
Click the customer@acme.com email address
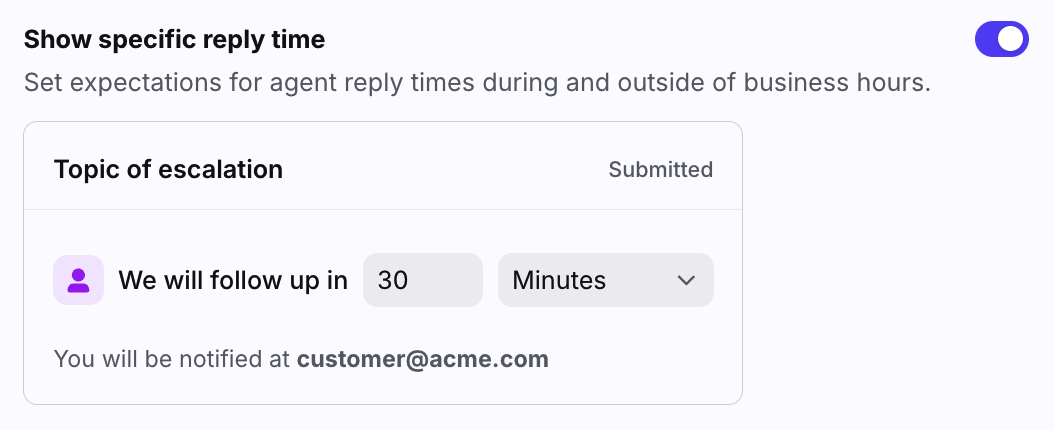[x=422, y=359]
